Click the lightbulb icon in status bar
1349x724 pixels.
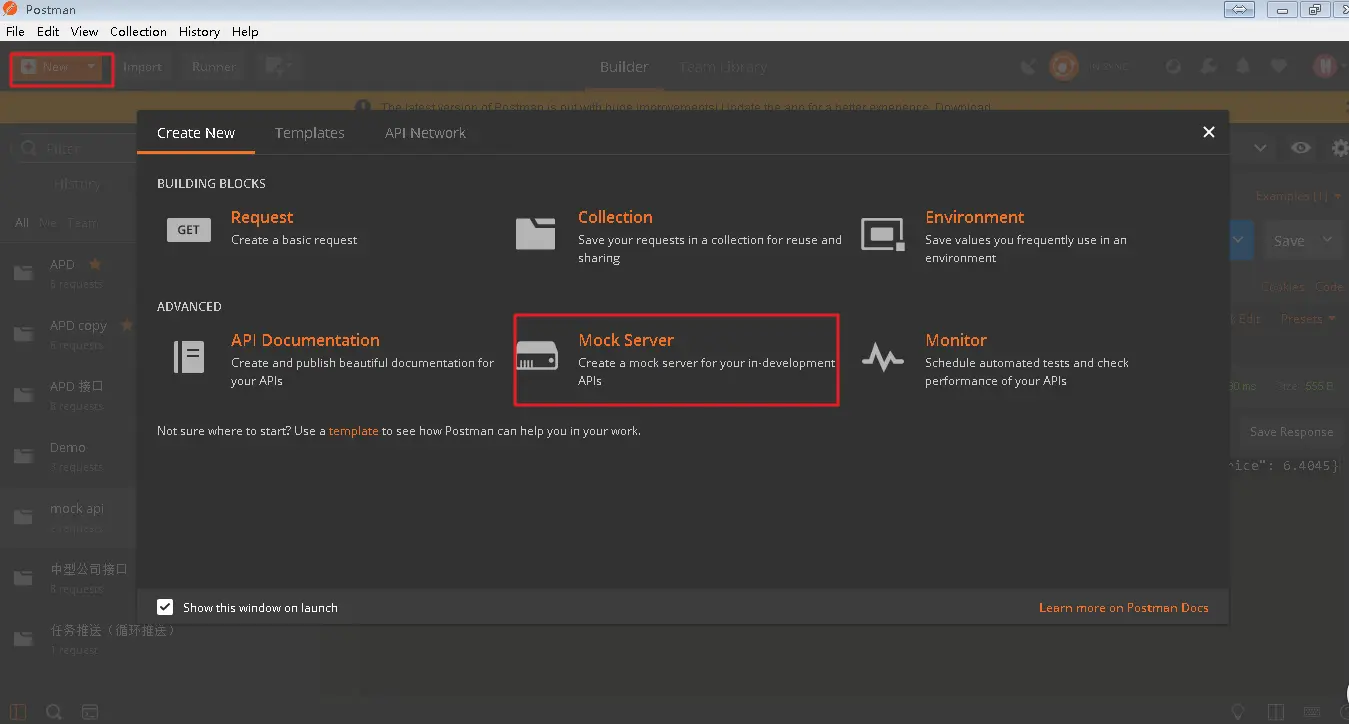(1238, 712)
